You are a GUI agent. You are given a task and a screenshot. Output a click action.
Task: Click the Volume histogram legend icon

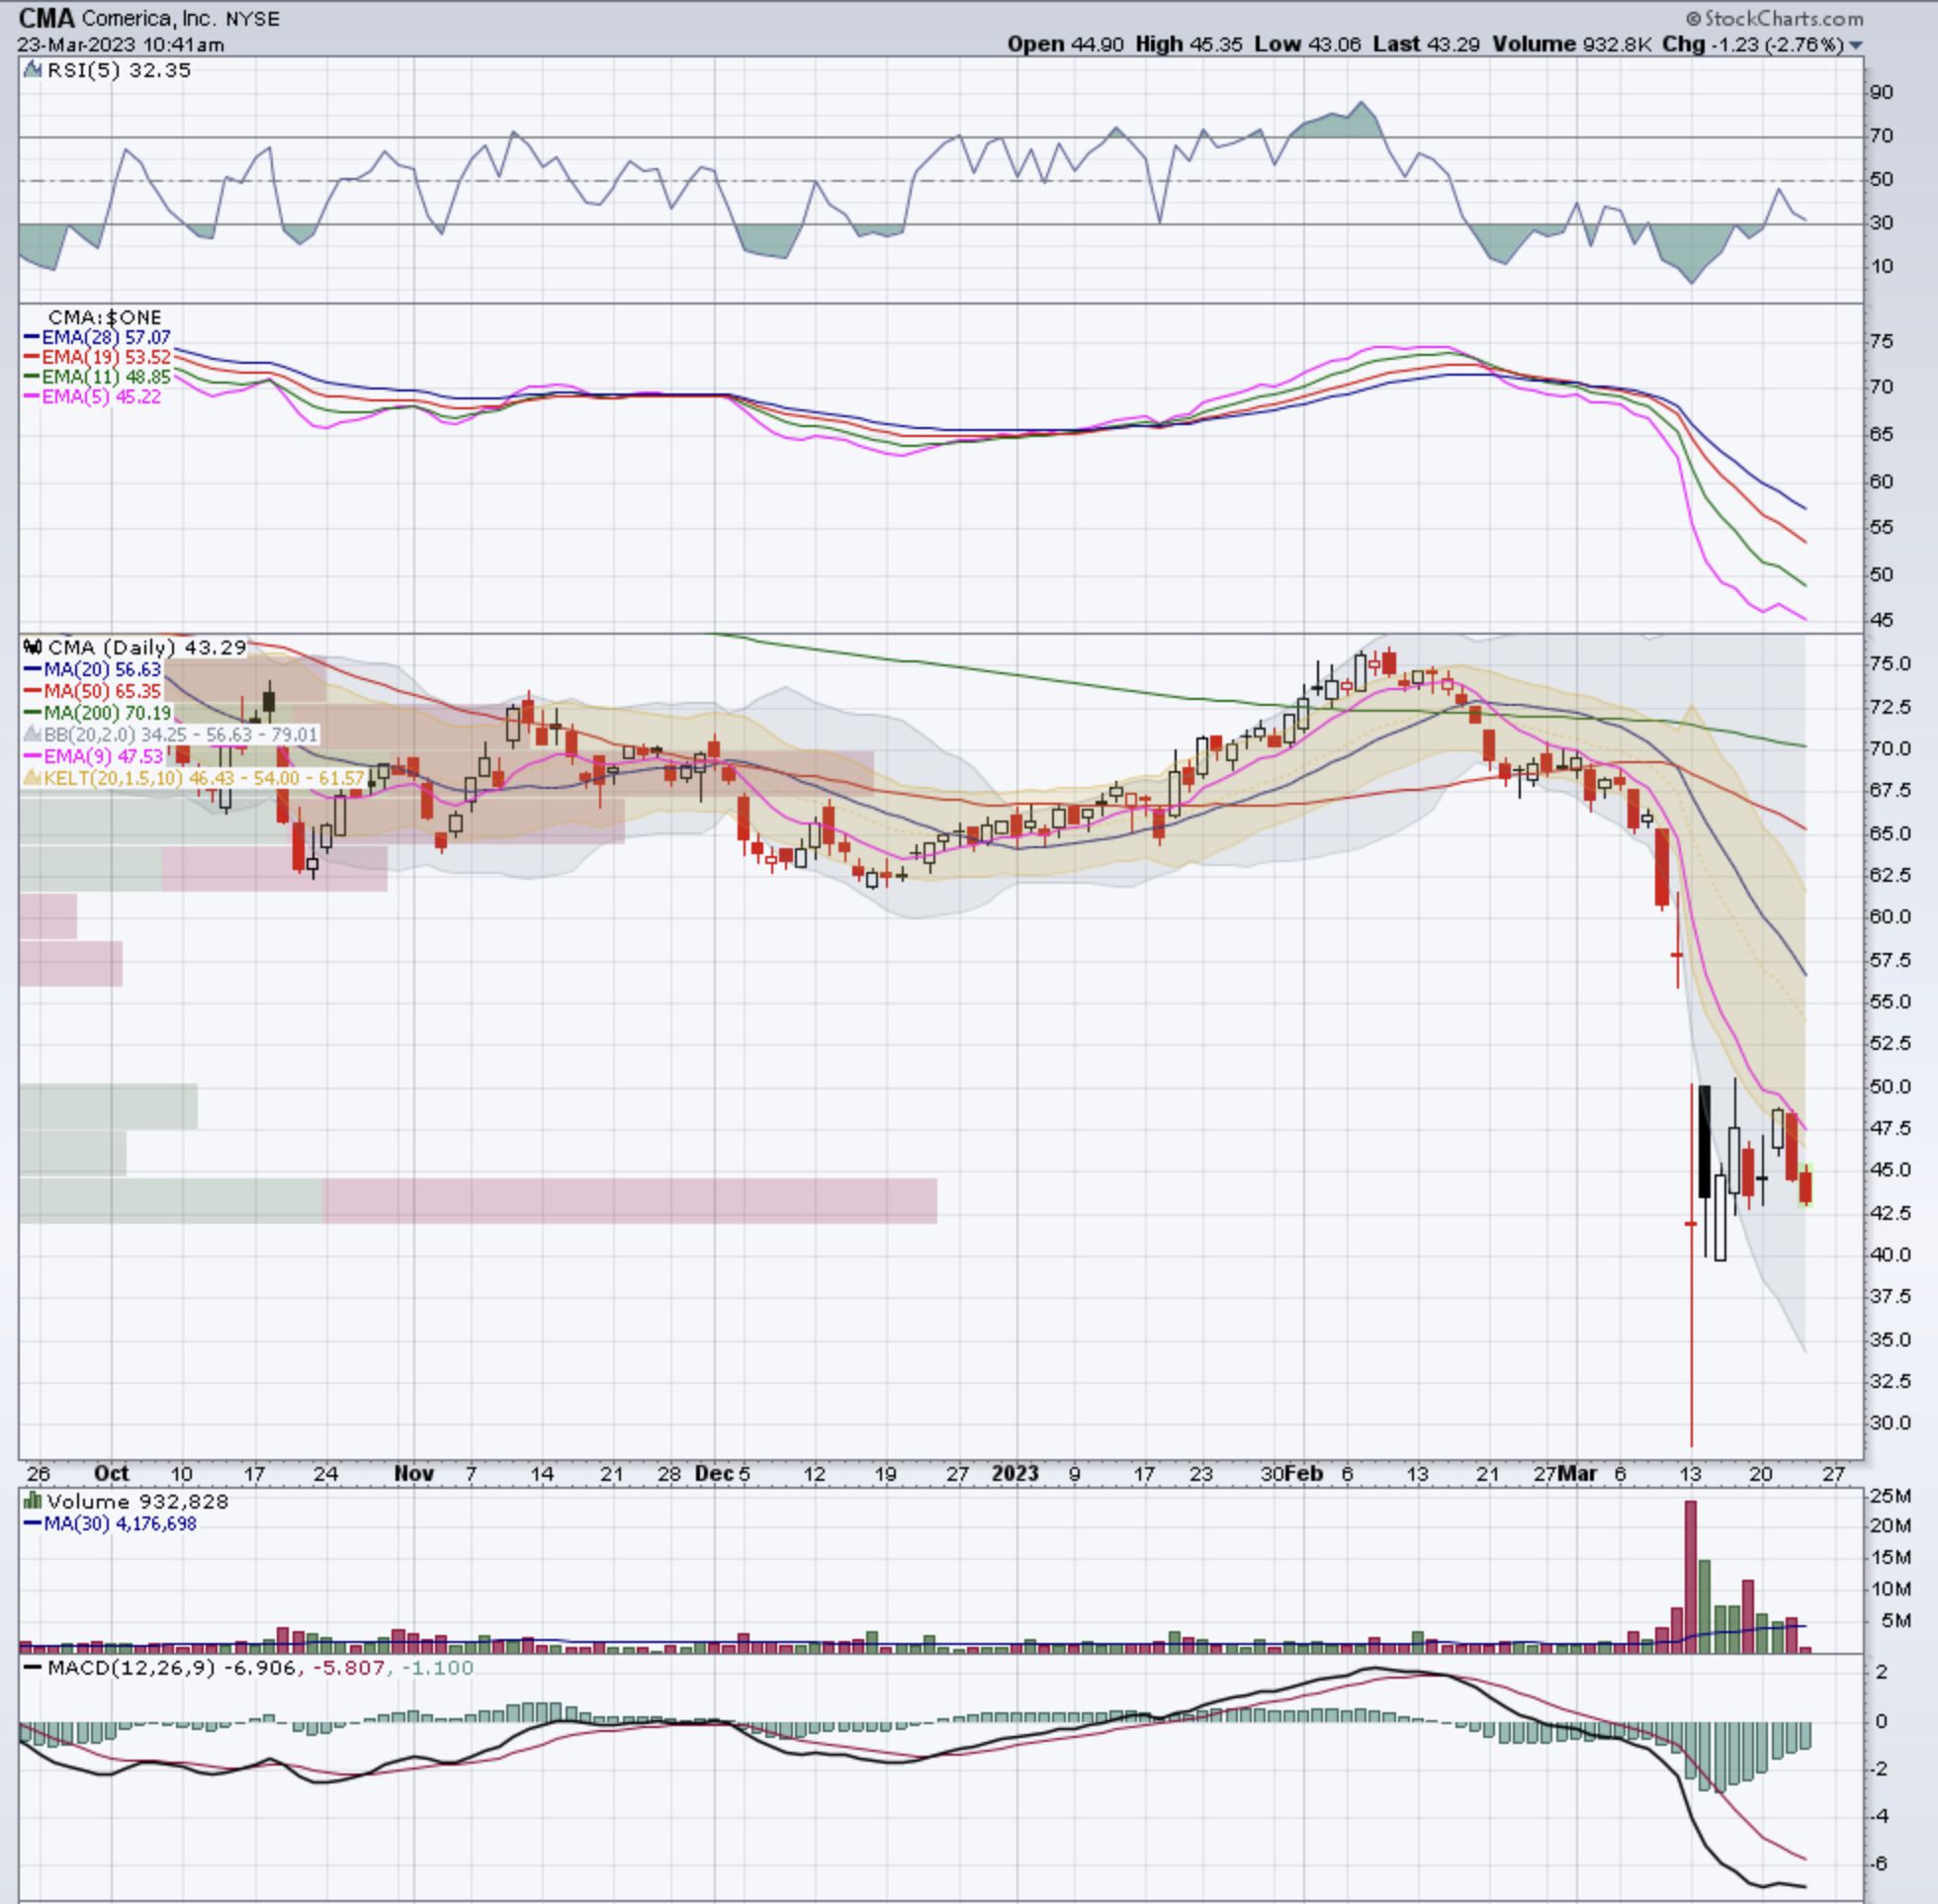(33, 1501)
